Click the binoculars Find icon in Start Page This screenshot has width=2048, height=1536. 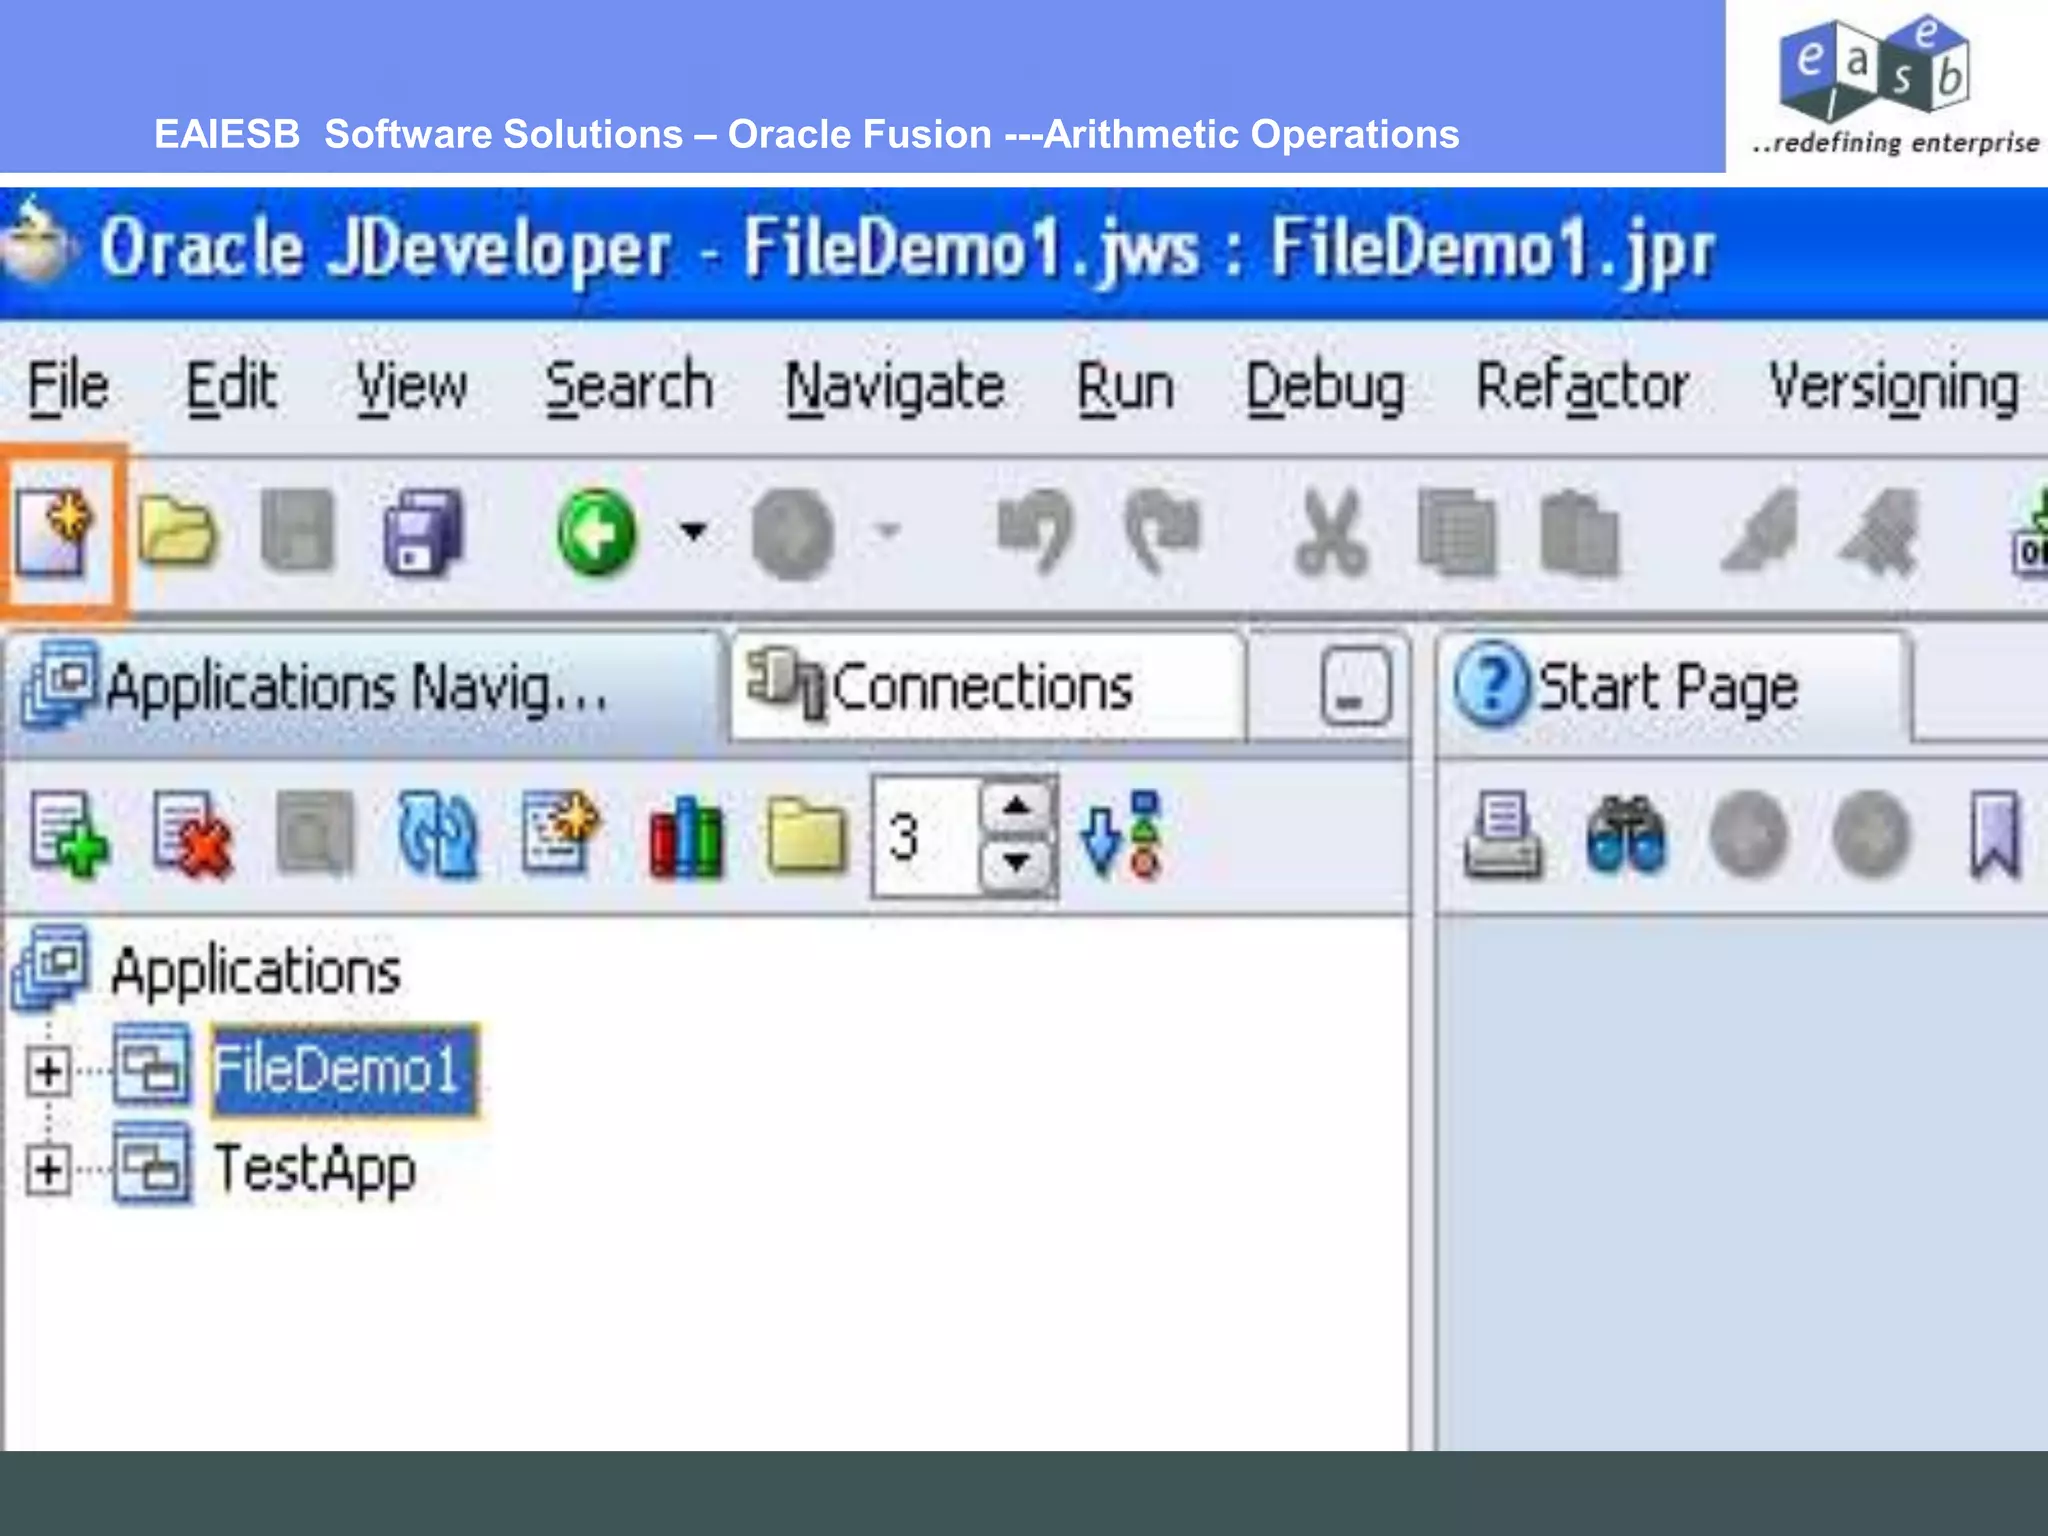pyautogui.click(x=1626, y=836)
